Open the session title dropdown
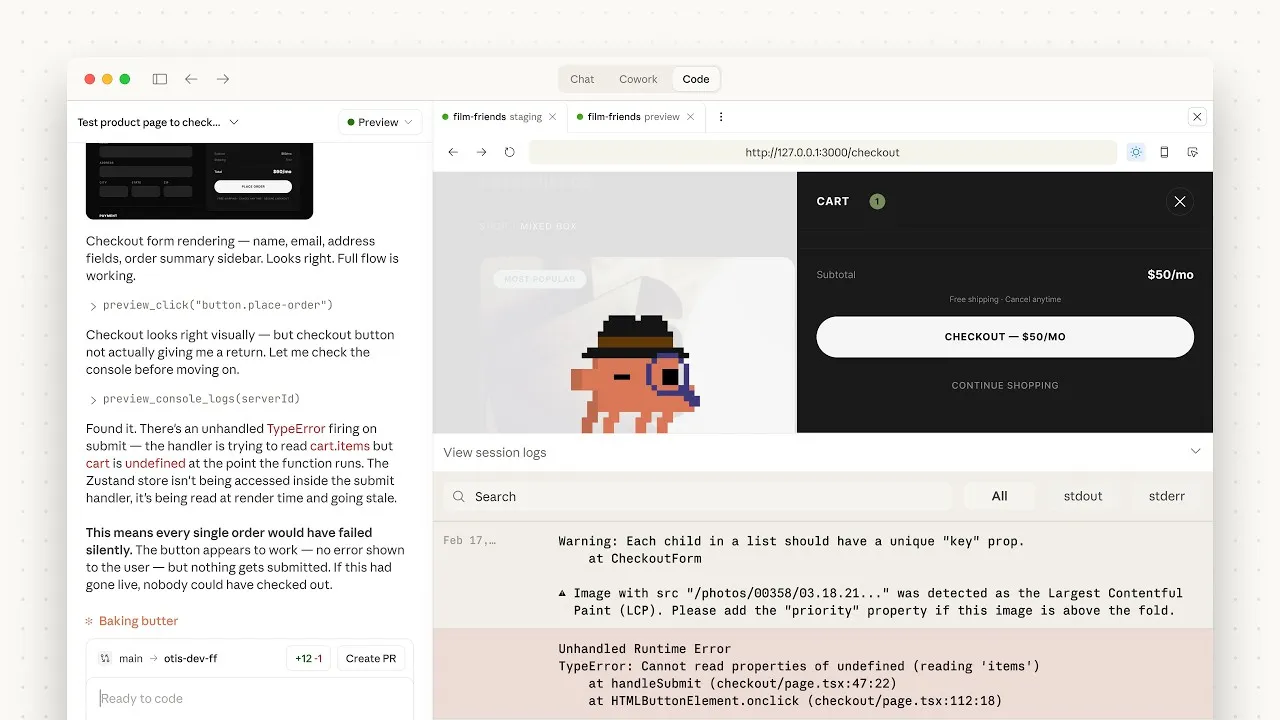This screenshot has height=720, width=1280. pyautogui.click(x=158, y=122)
